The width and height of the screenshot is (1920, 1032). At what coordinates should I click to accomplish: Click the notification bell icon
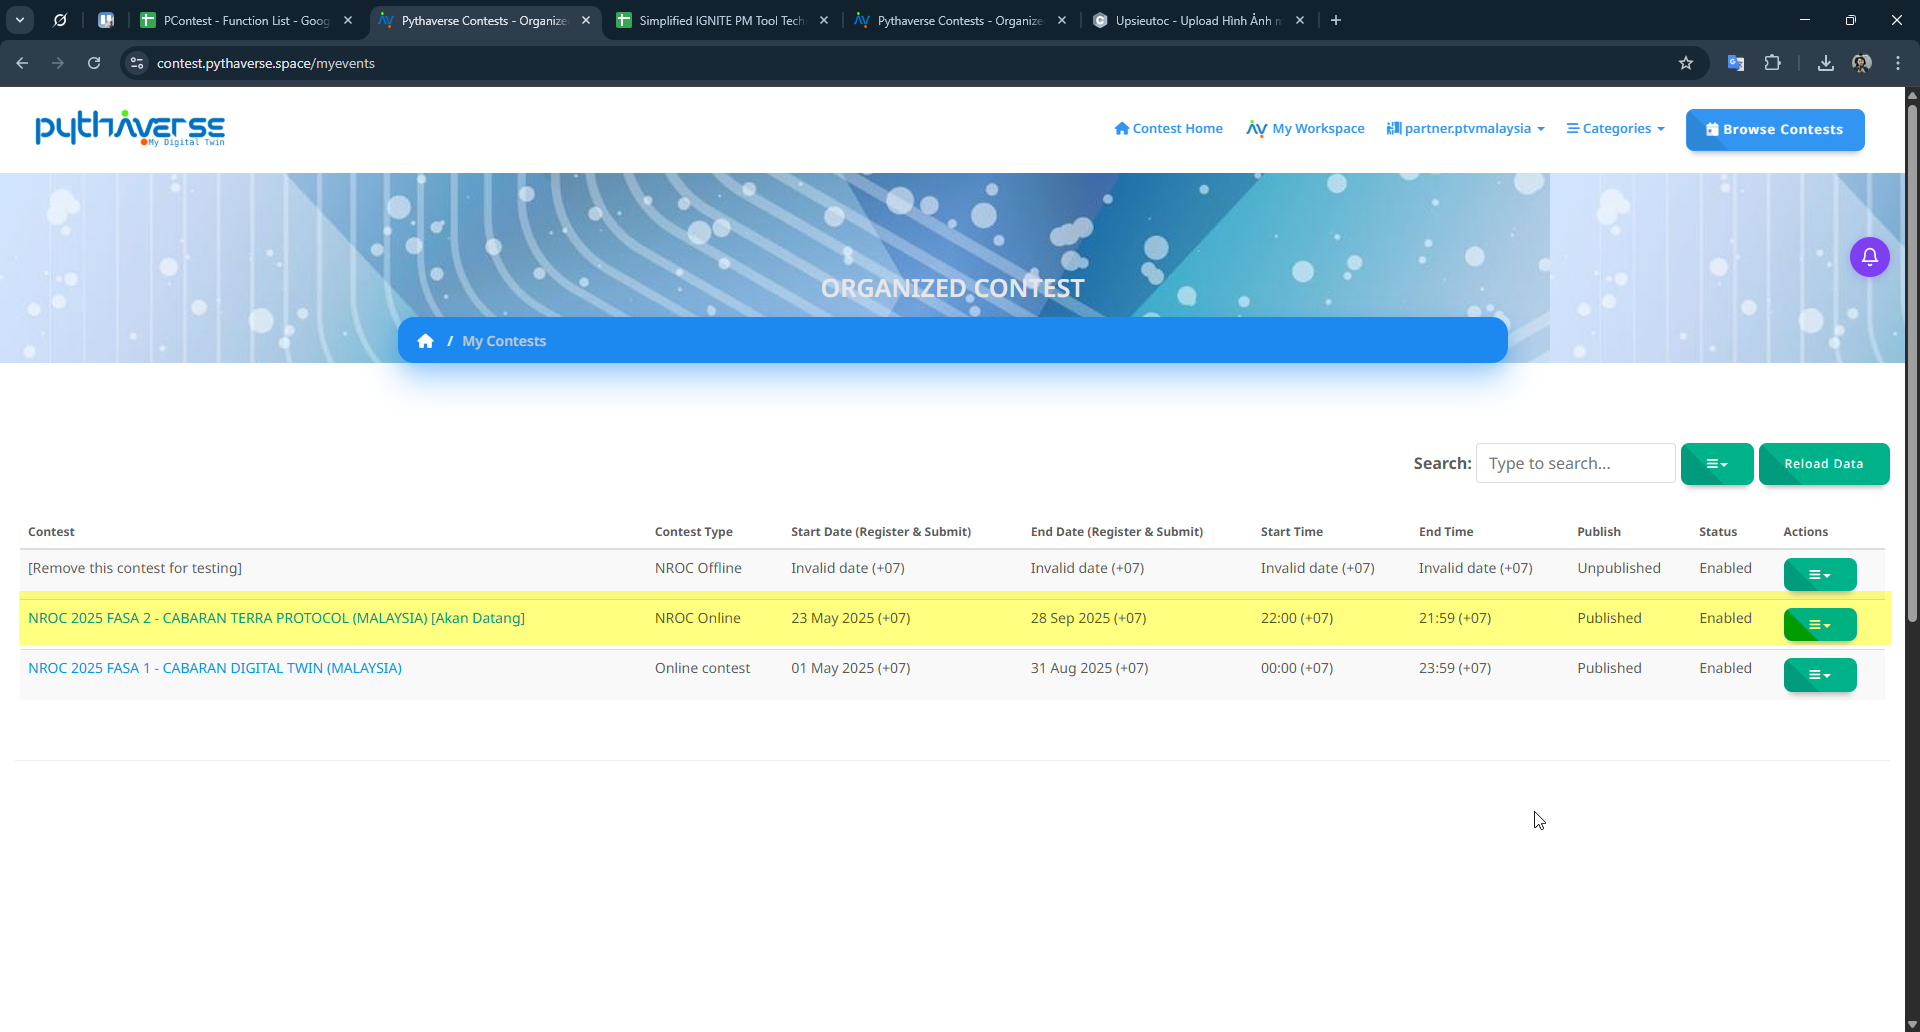tap(1869, 257)
